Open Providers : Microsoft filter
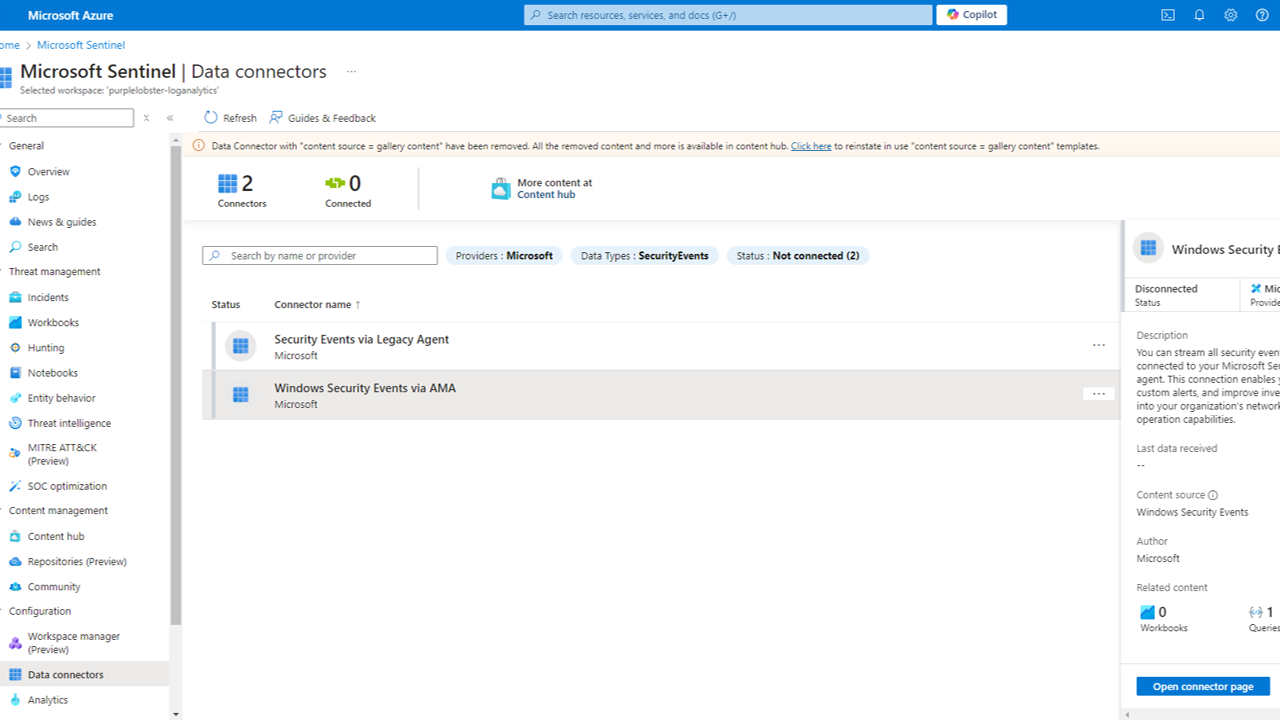 [504, 256]
